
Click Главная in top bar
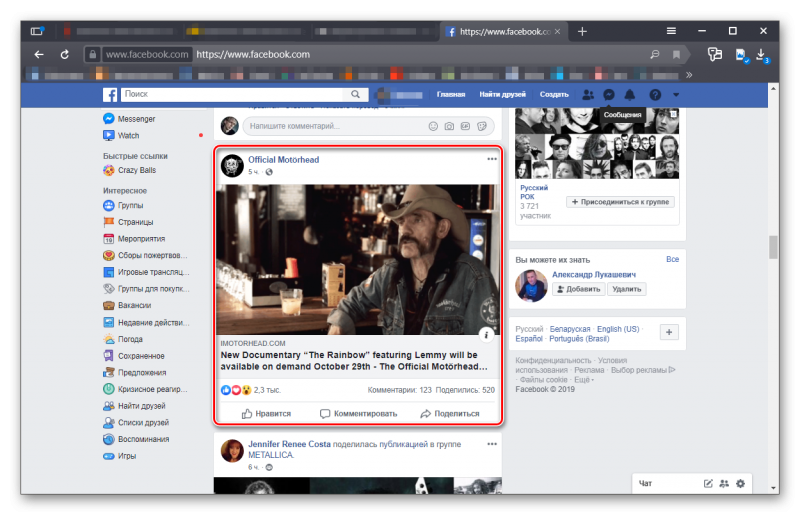[x=451, y=94]
